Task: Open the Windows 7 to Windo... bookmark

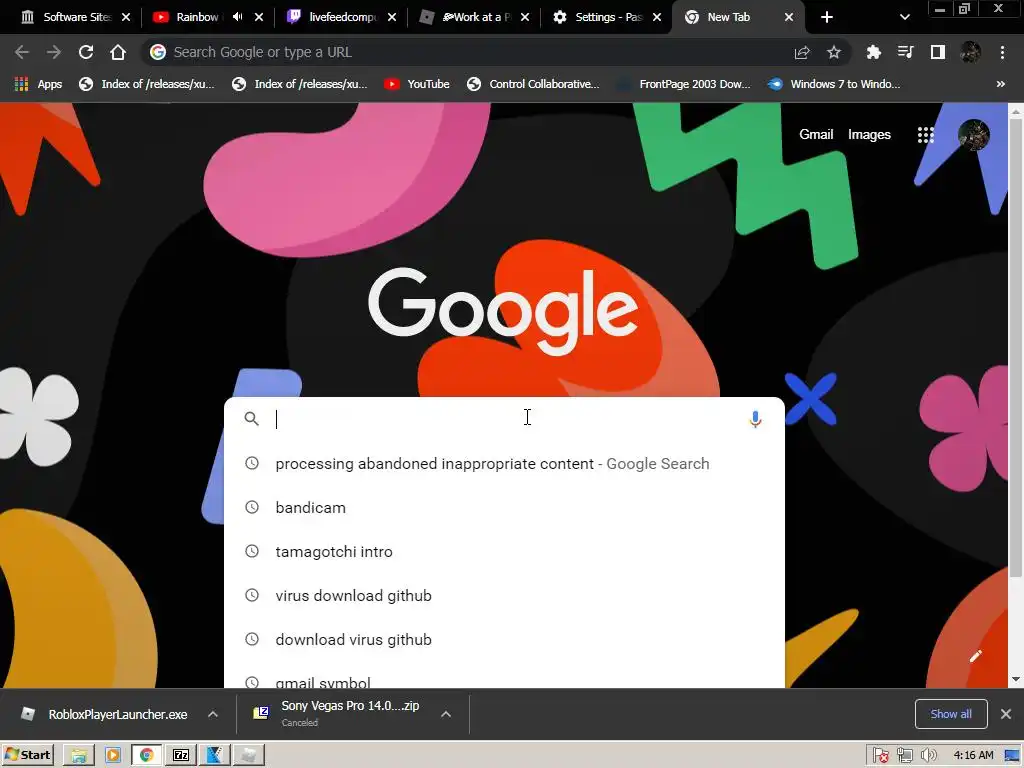Action: coord(834,84)
